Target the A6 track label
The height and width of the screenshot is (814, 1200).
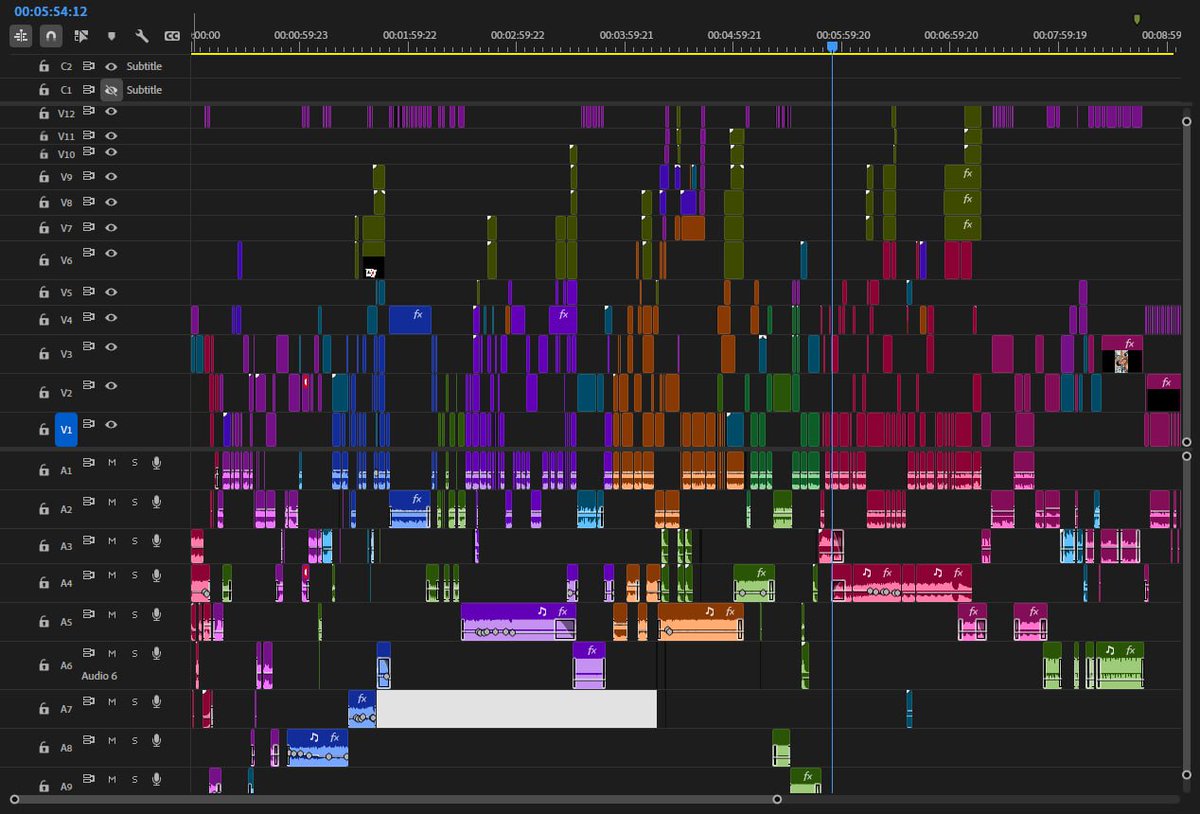coord(66,665)
